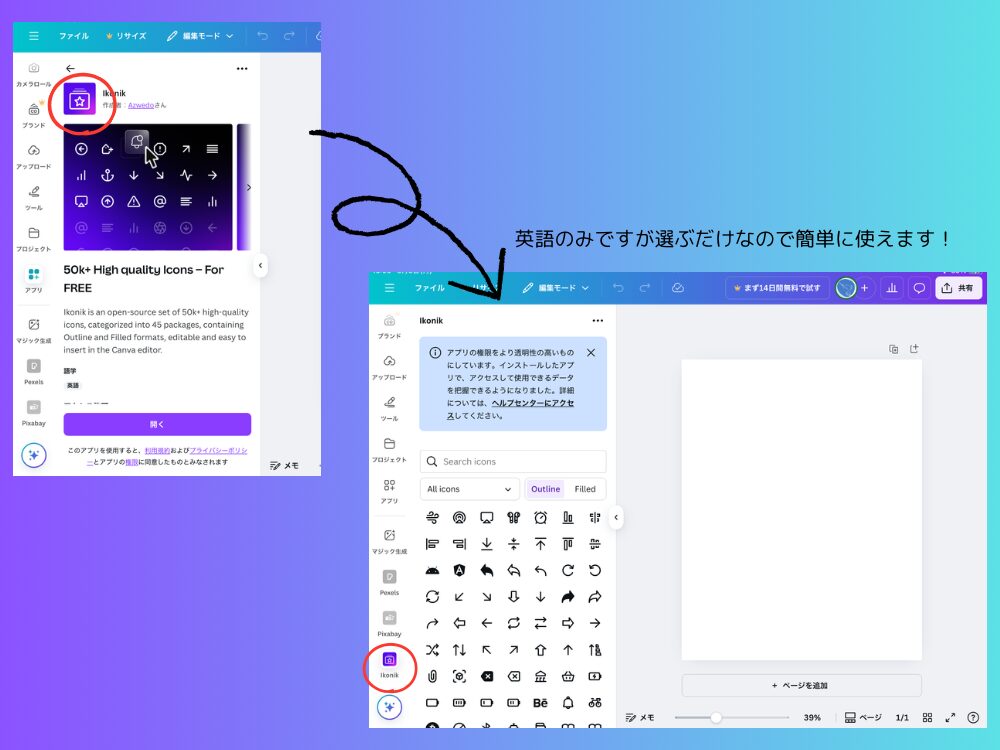Click the Search icons input field
Screen dimensions: 1000x750
pyautogui.click(x=513, y=461)
